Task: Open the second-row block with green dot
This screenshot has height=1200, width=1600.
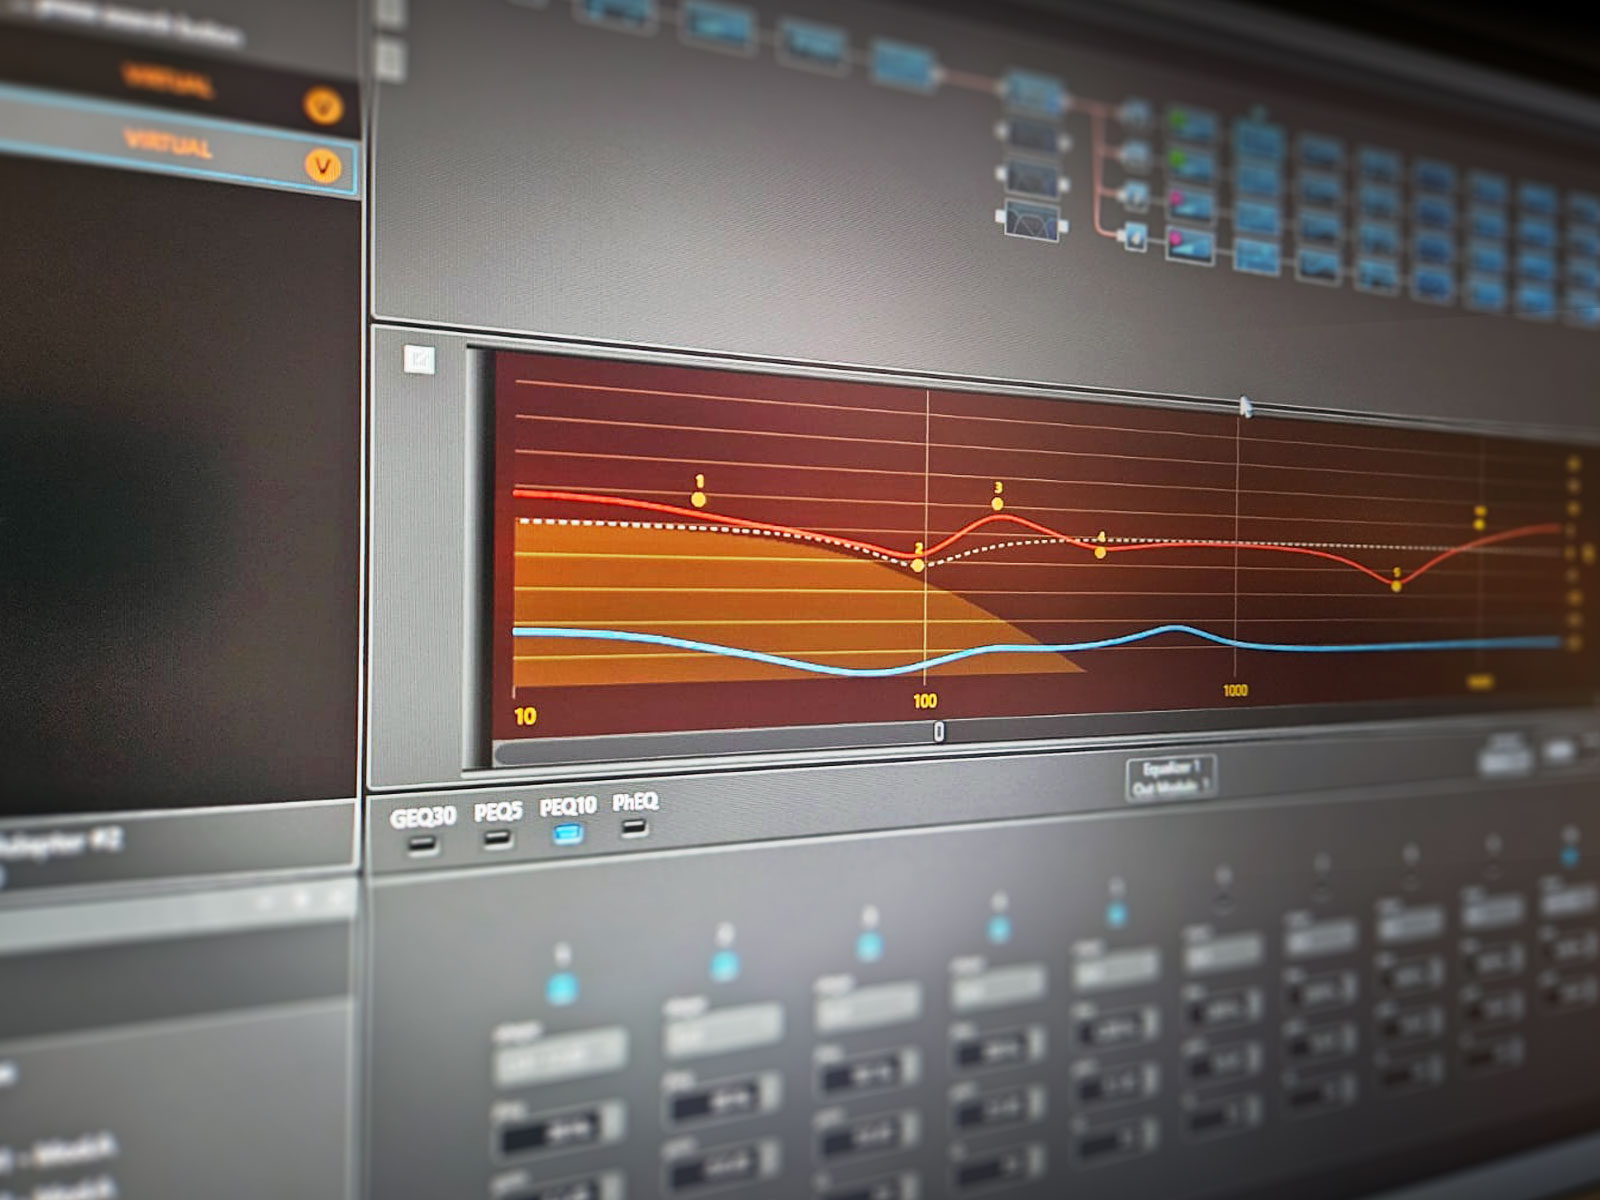Action: pyautogui.click(x=1191, y=163)
